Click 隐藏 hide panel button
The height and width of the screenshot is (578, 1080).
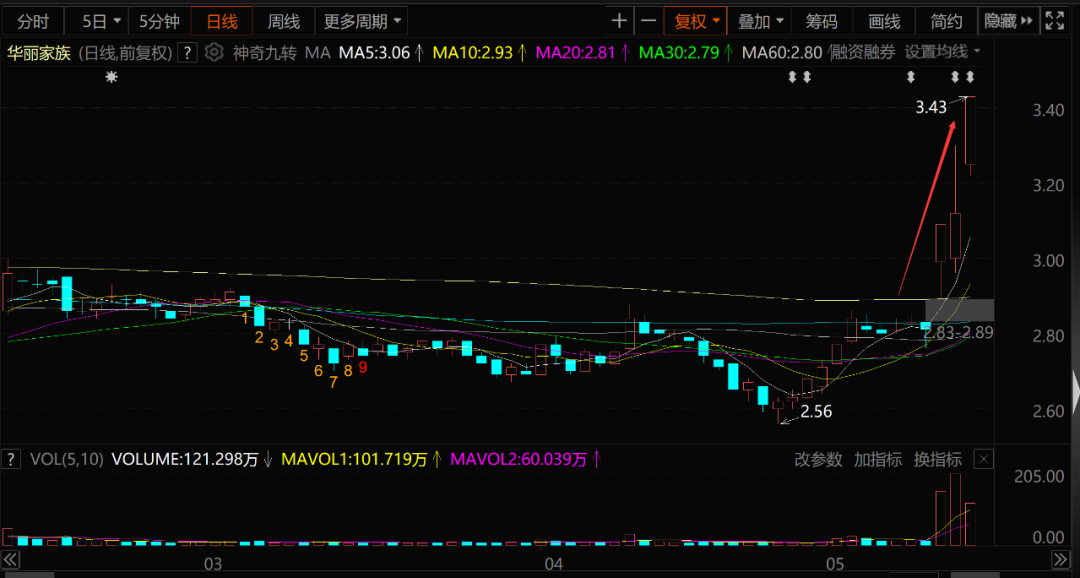coord(1008,21)
